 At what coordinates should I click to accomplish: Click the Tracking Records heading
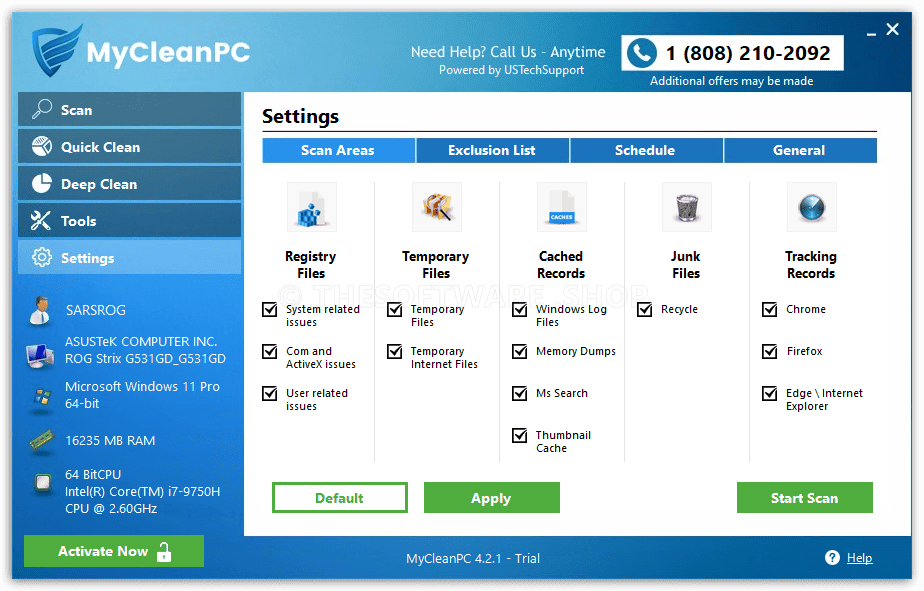(x=811, y=265)
